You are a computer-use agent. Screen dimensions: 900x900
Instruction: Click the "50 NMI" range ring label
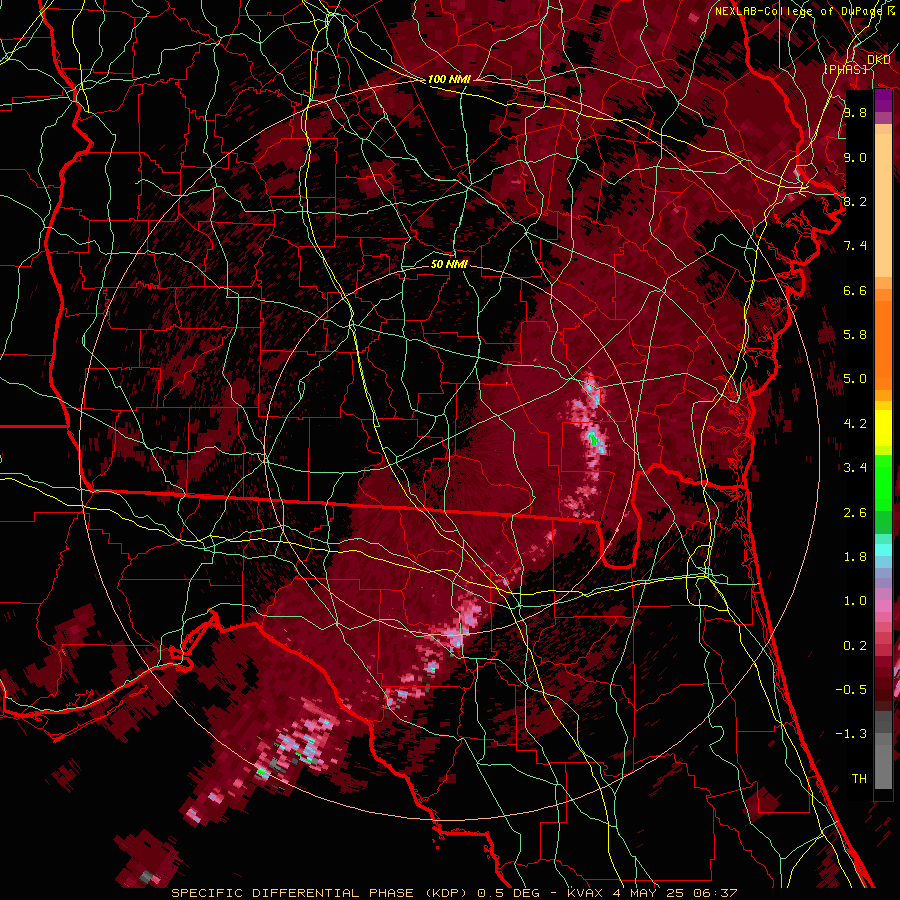(x=449, y=264)
